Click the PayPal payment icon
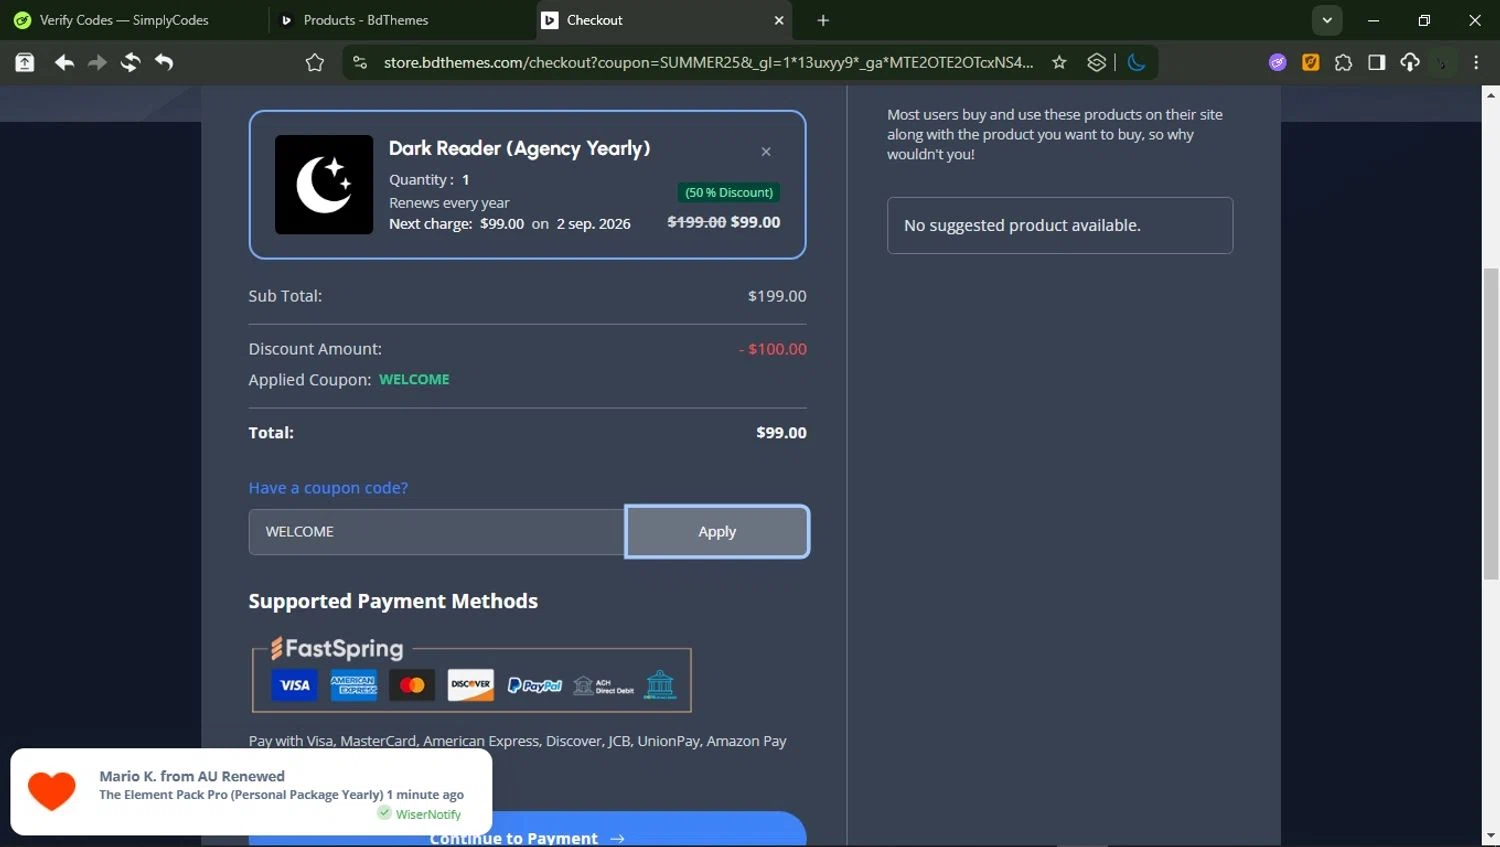This screenshot has height=847, width=1500. 535,686
